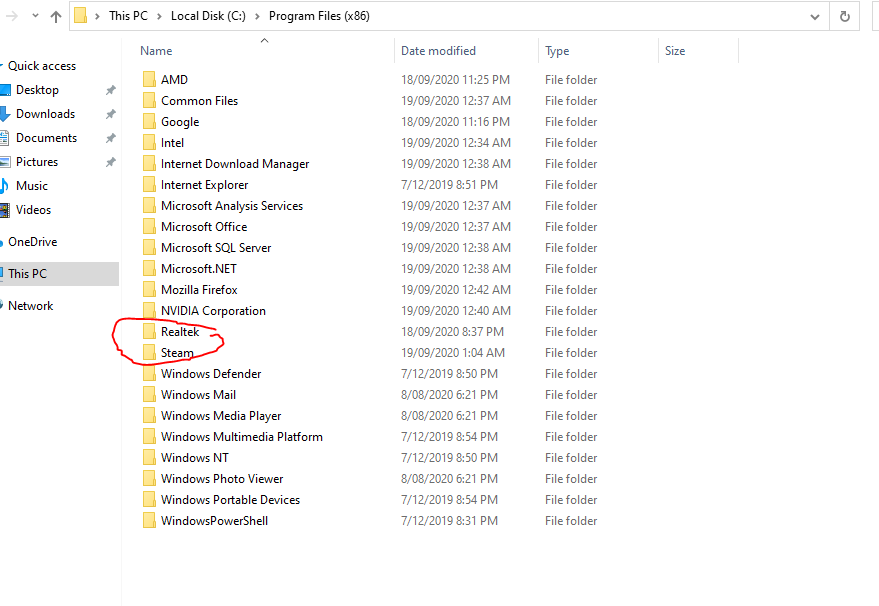Viewport: 879px width, 606px height.
Task: Click date 7/12/2019 8:51 PM of Internet Explorer
Action: [449, 185]
